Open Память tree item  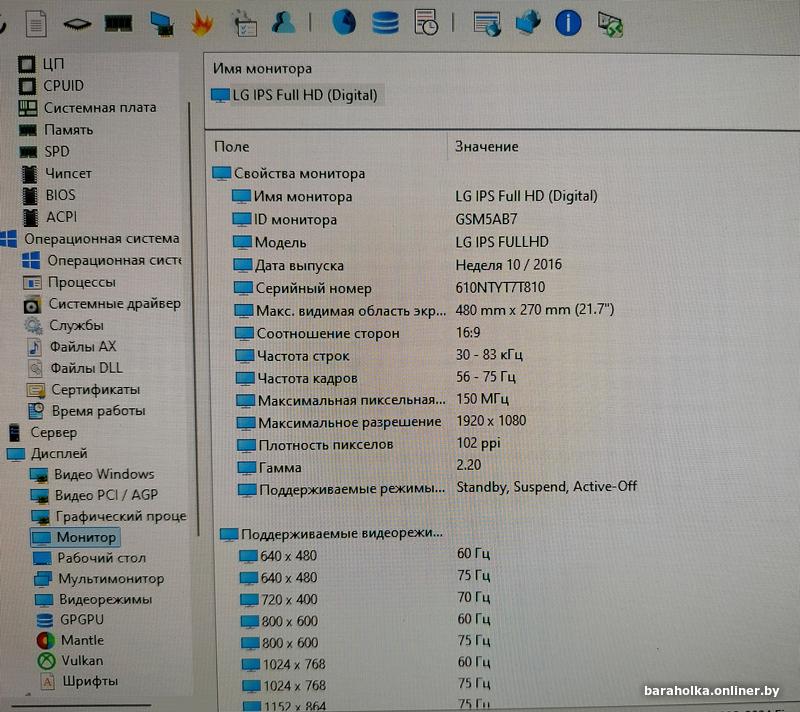[x=56, y=130]
